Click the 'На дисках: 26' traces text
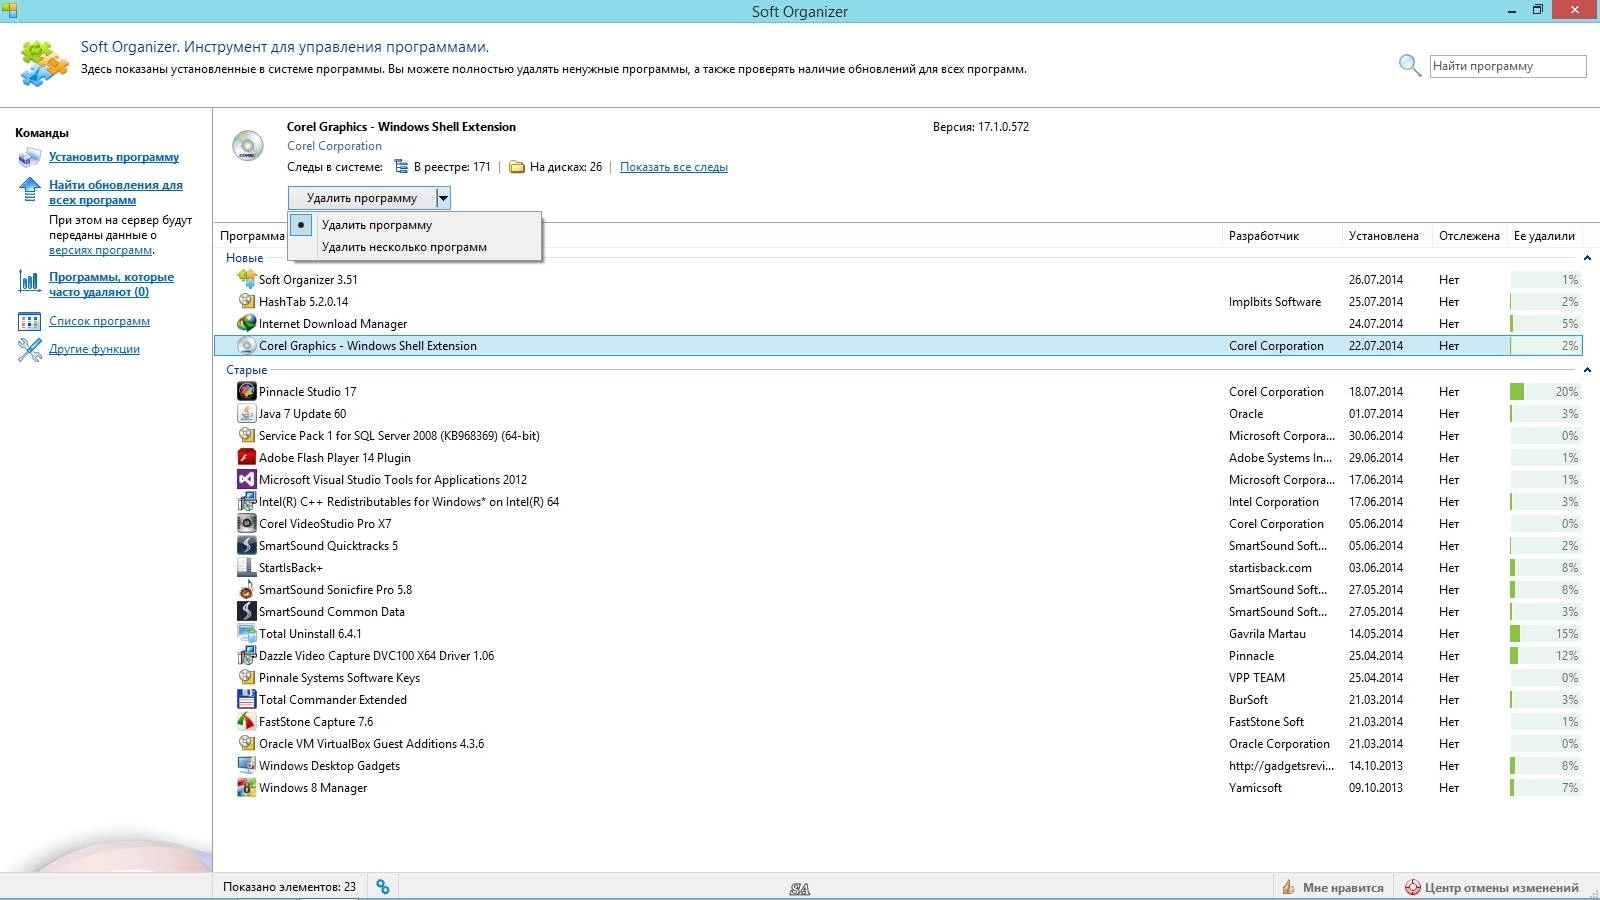Image resolution: width=1600 pixels, height=900 pixels. 566,167
